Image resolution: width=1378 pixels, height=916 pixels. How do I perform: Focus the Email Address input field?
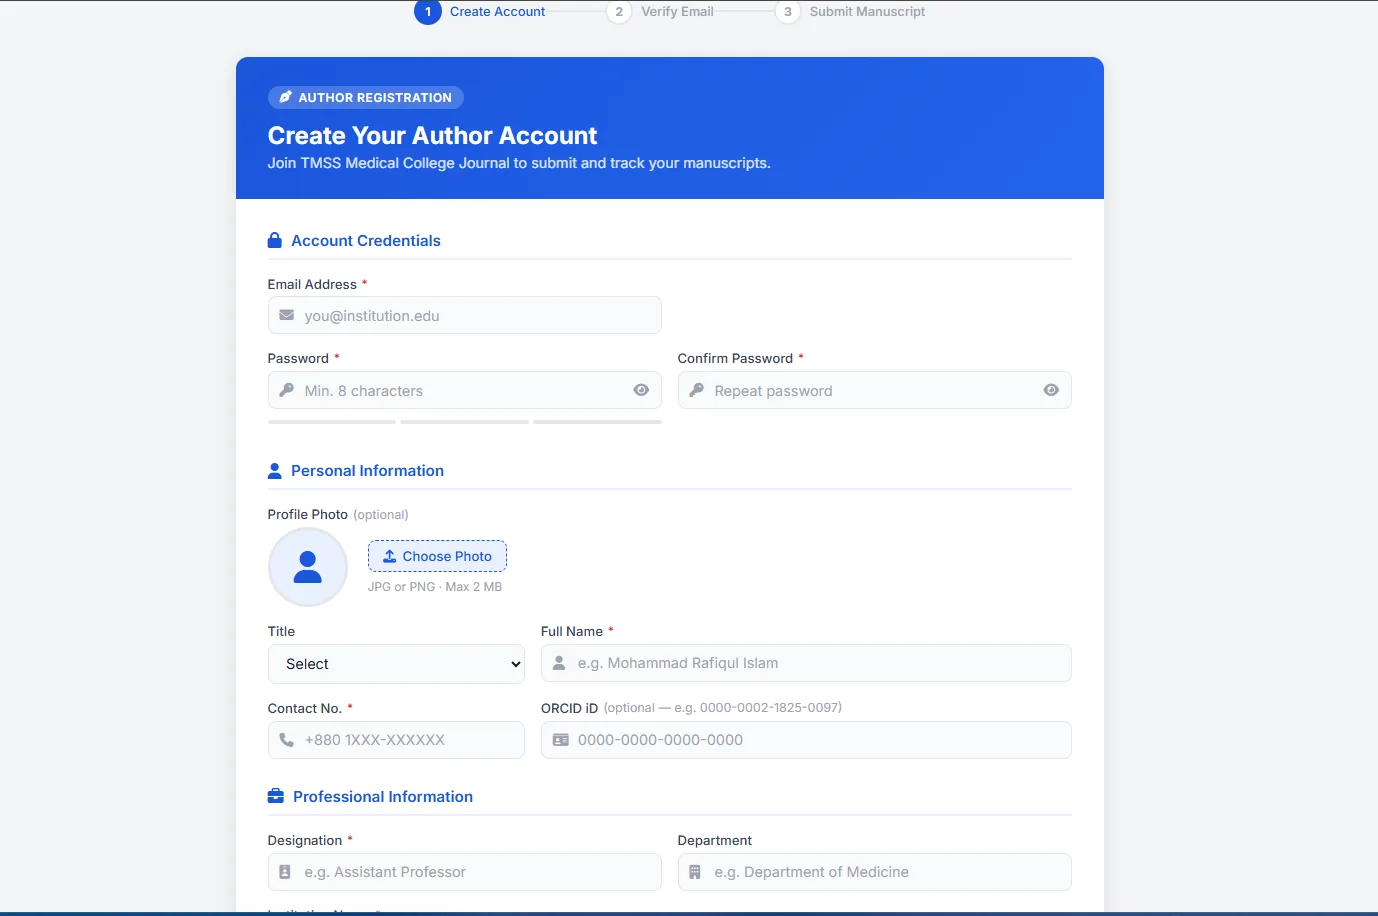[x=465, y=315]
